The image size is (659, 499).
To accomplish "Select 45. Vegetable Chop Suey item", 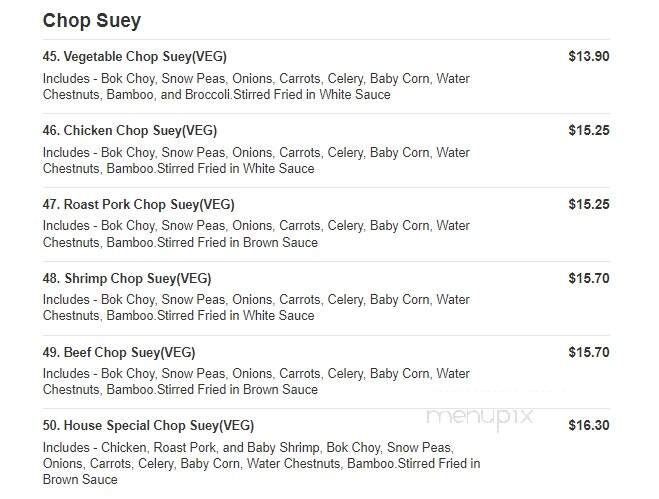I will 134,56.
